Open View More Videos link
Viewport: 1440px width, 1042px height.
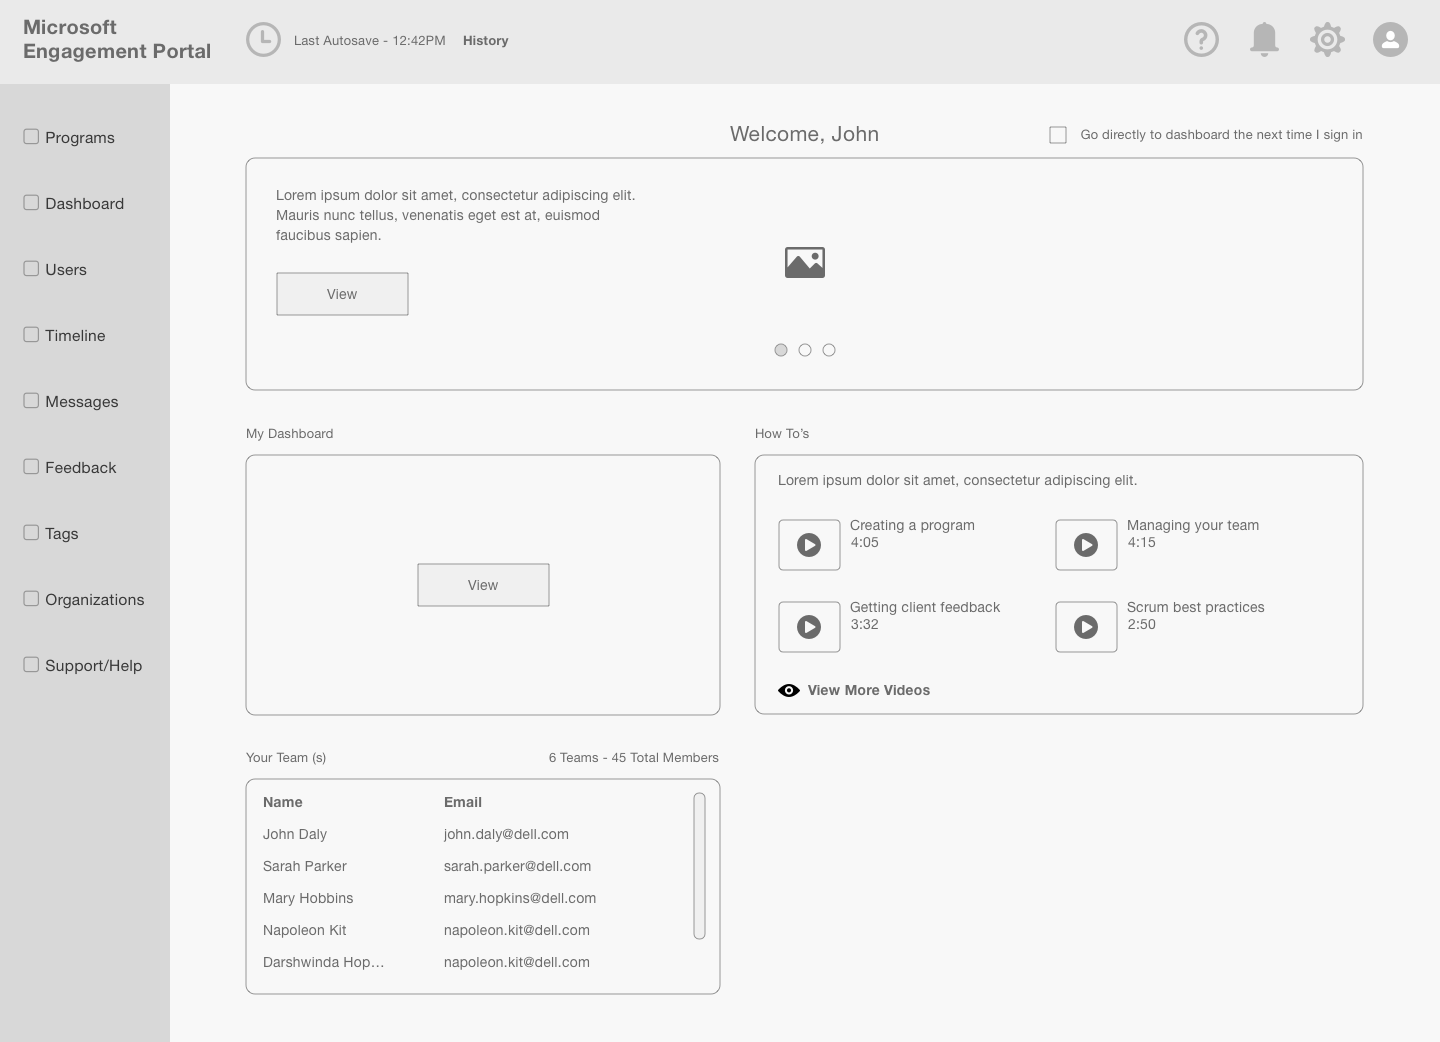(x=869, y=690)
